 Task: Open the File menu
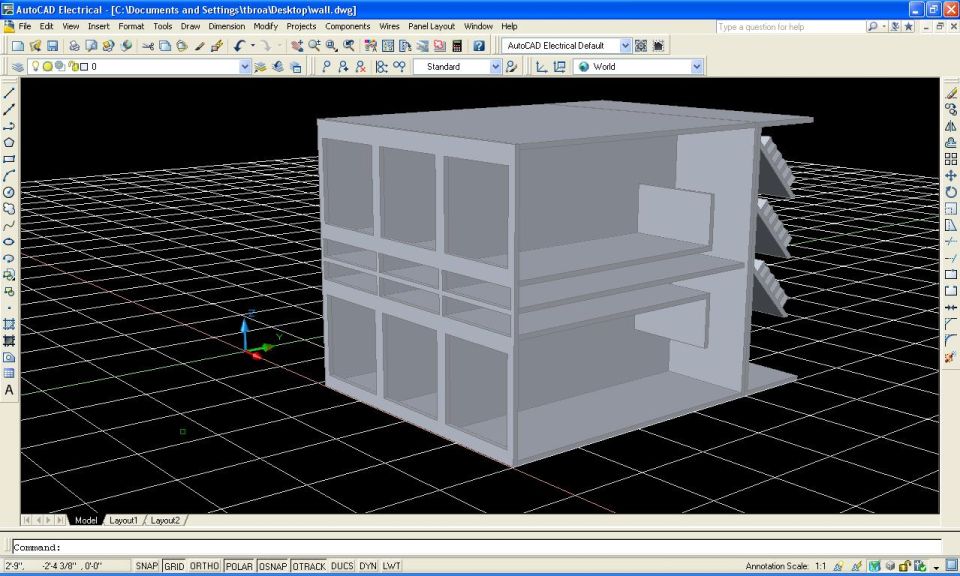(24, 26)
